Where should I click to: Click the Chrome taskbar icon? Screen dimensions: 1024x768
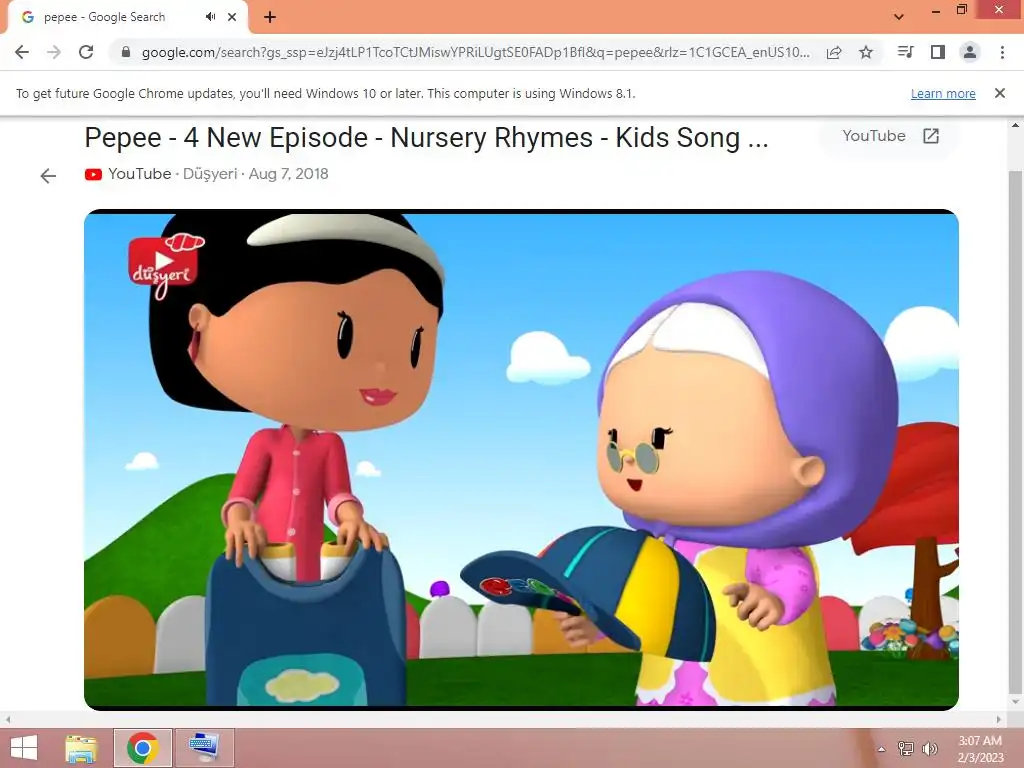click(x=143, y=748)
